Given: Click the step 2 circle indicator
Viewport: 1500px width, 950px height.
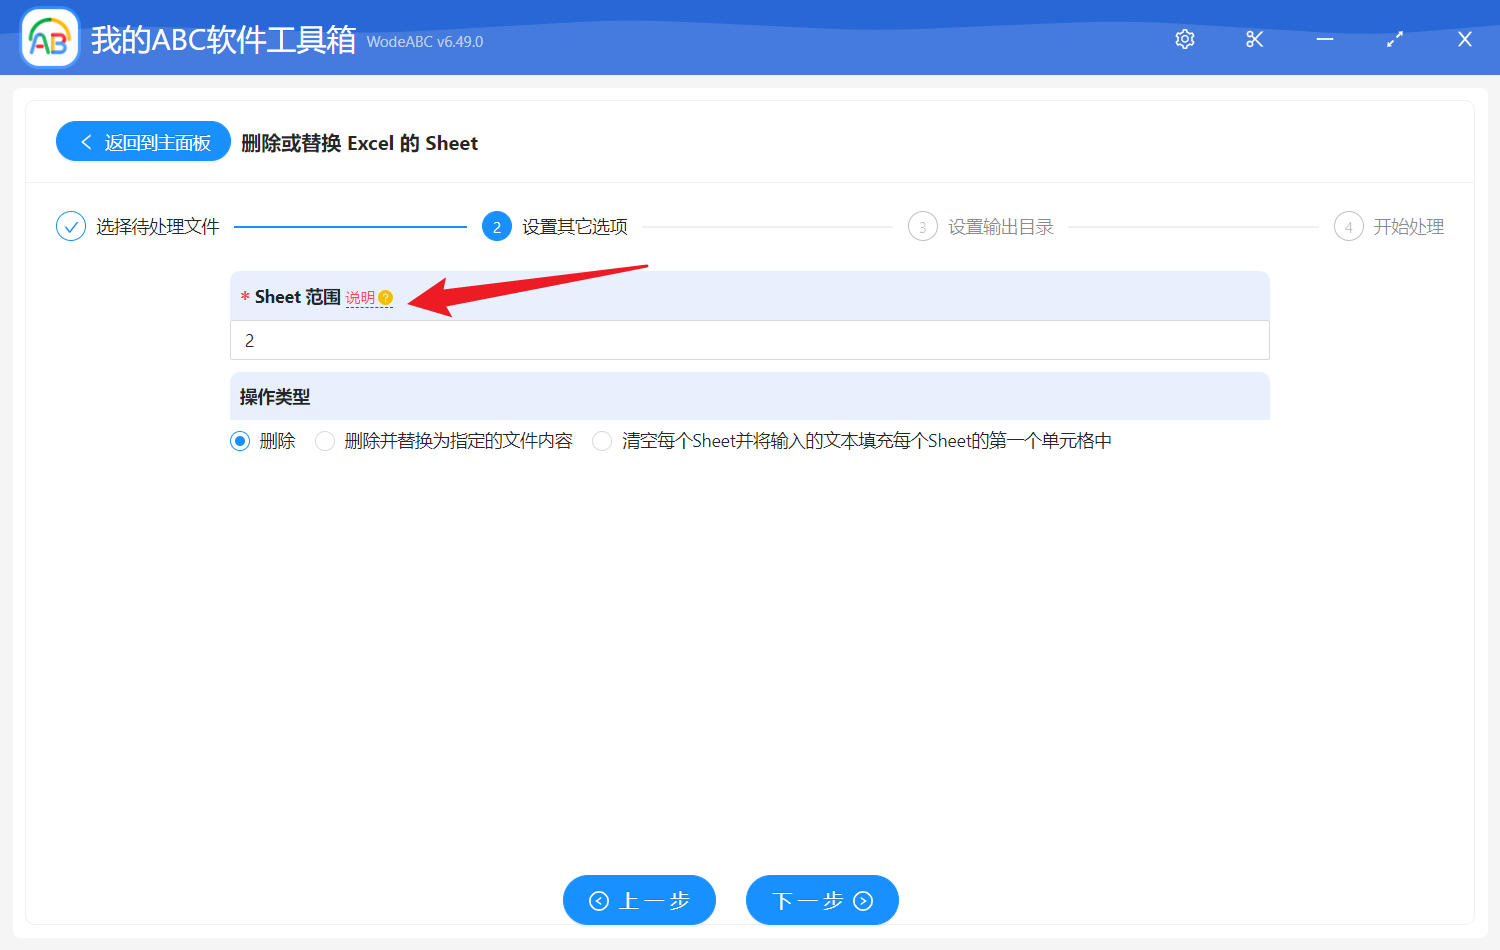Looking at the screenshot, I should coord(497,227).
